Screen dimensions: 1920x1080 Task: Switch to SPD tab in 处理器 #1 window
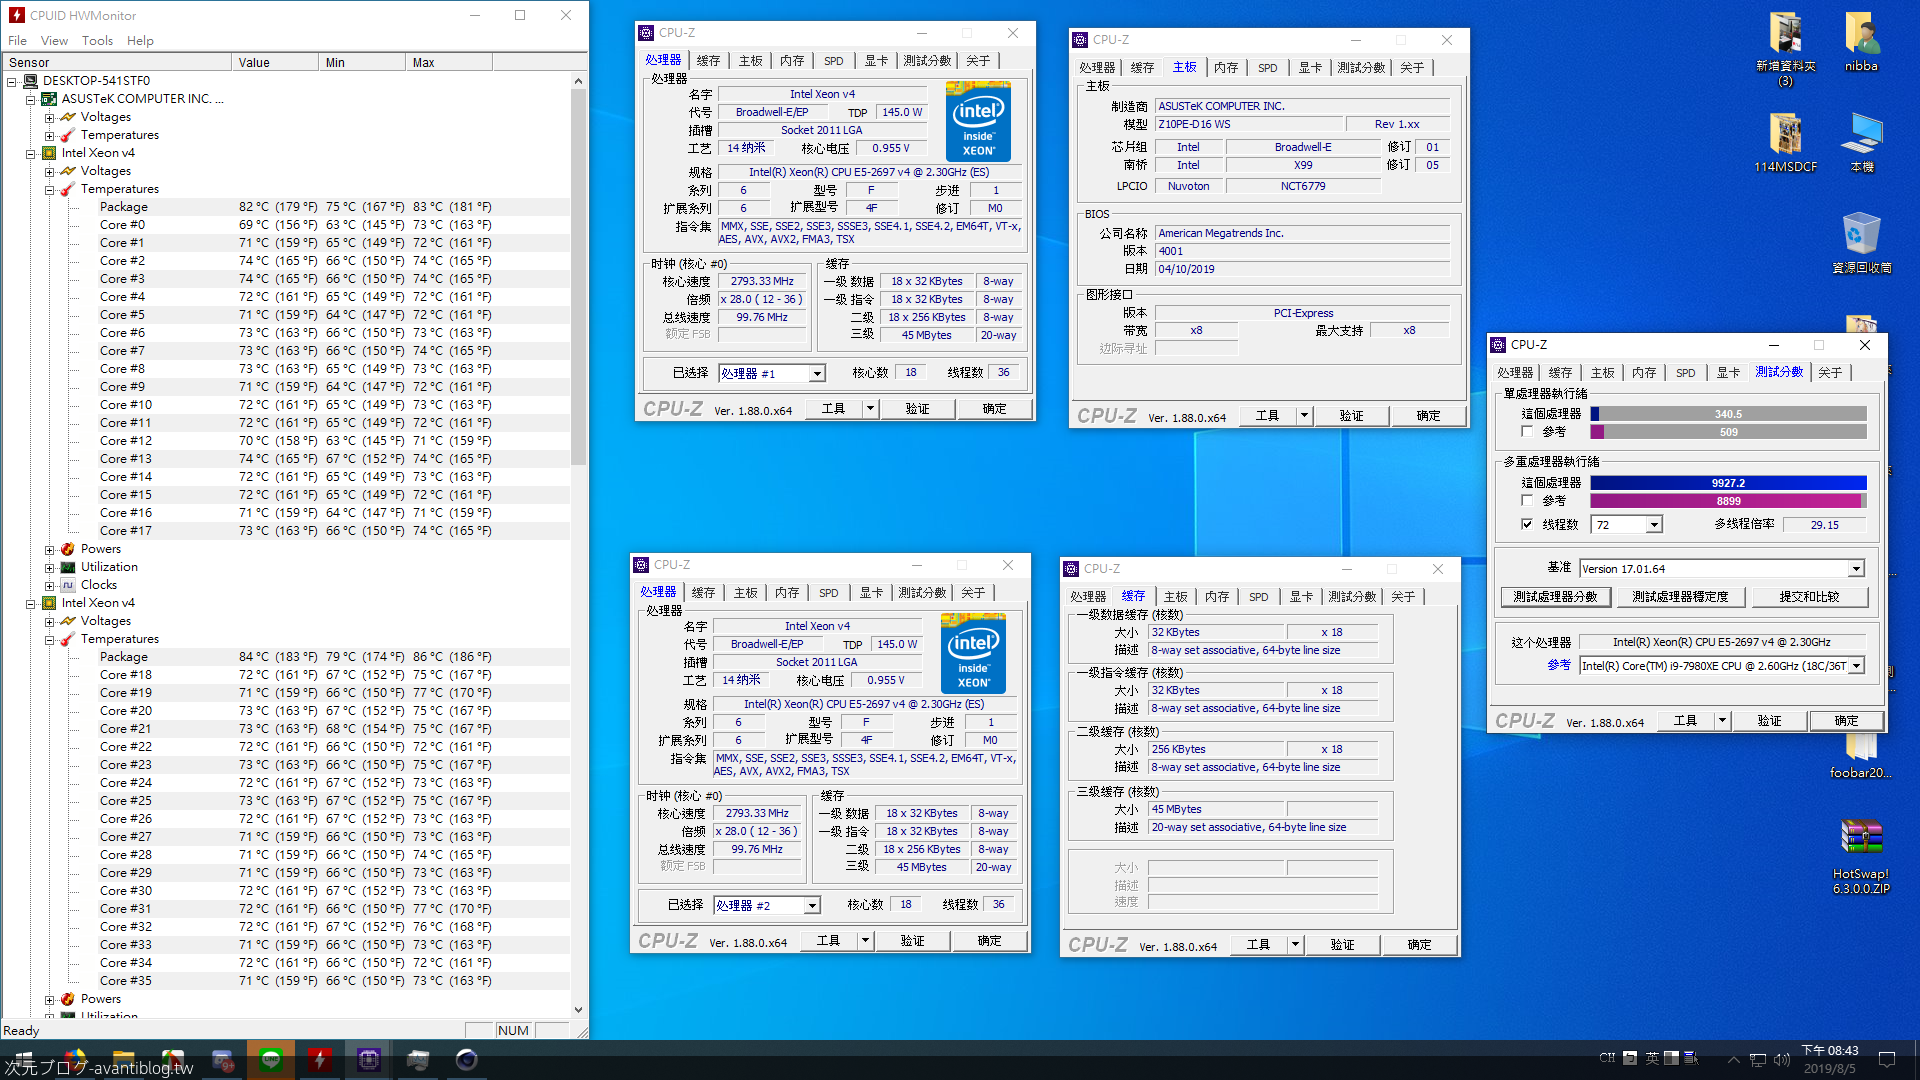pos(833,61)
